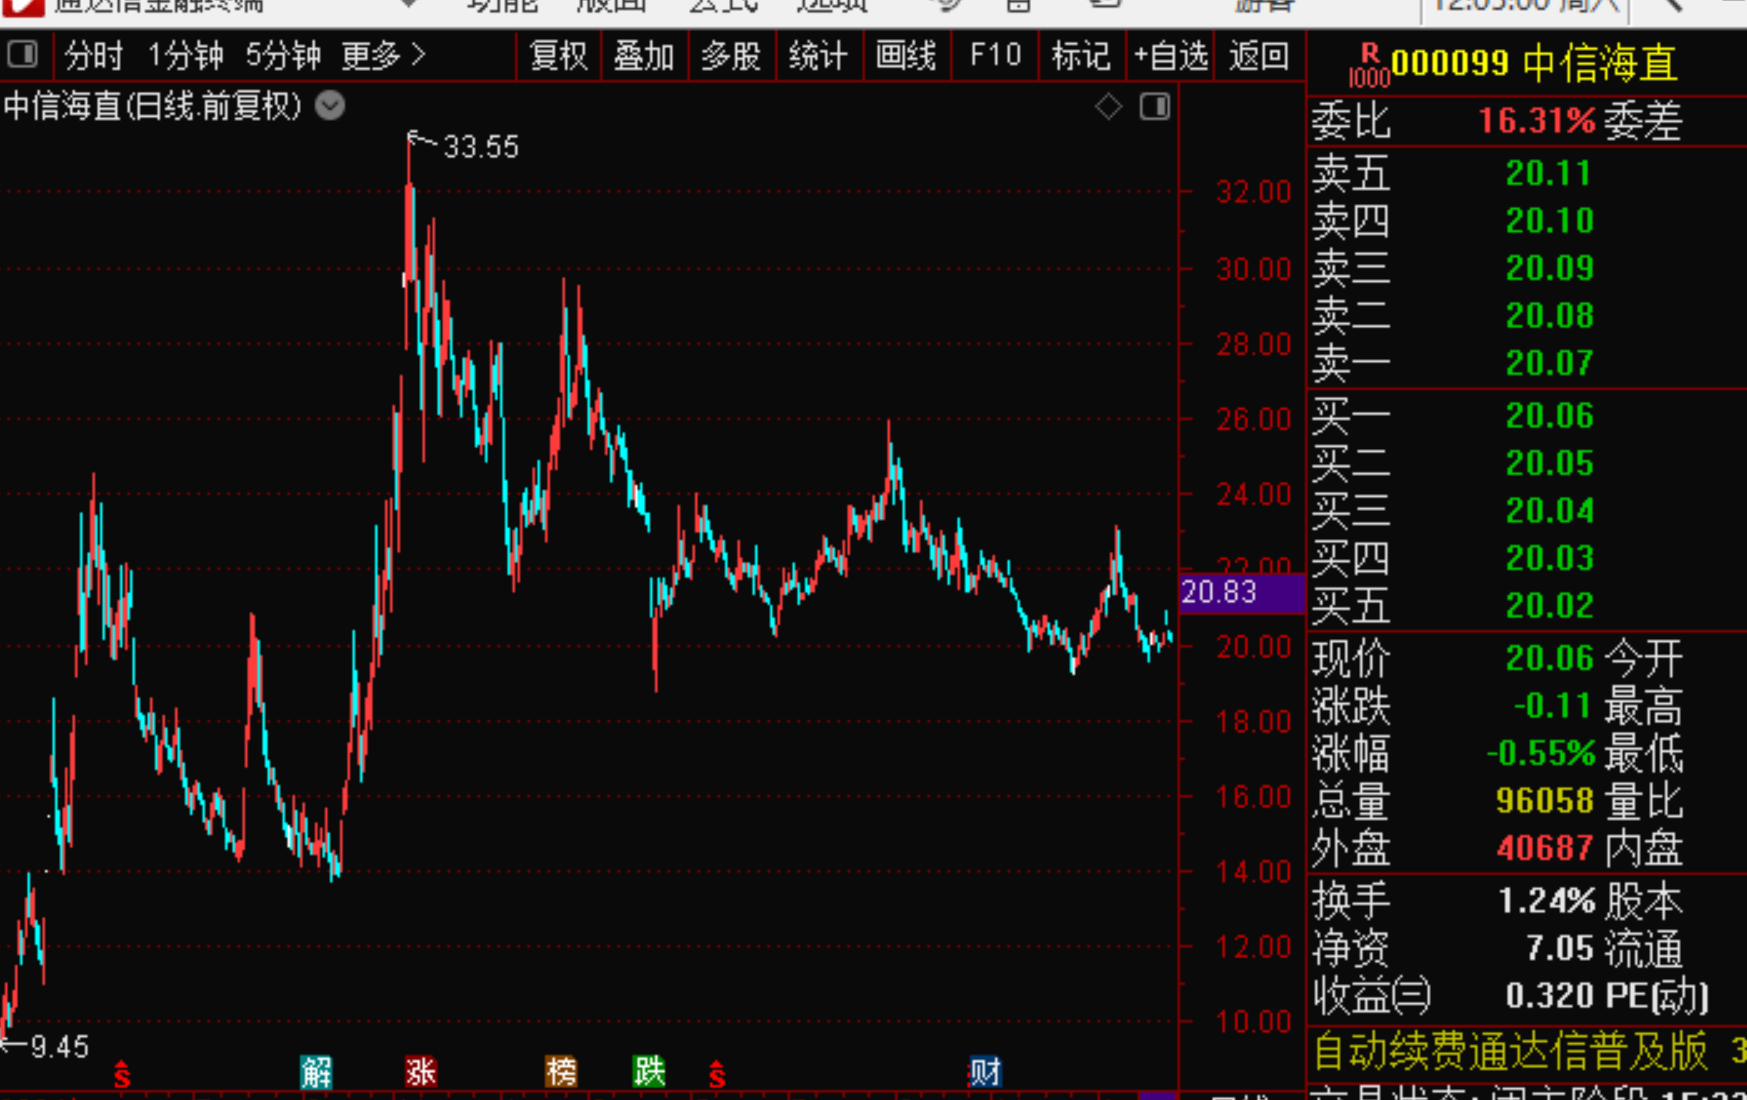Image resolution: width=1747 pixels, height=1100 pixels.
Task: Select the 买四 price 20.03
Action: pyautogui.click(x=1549, y=557)
